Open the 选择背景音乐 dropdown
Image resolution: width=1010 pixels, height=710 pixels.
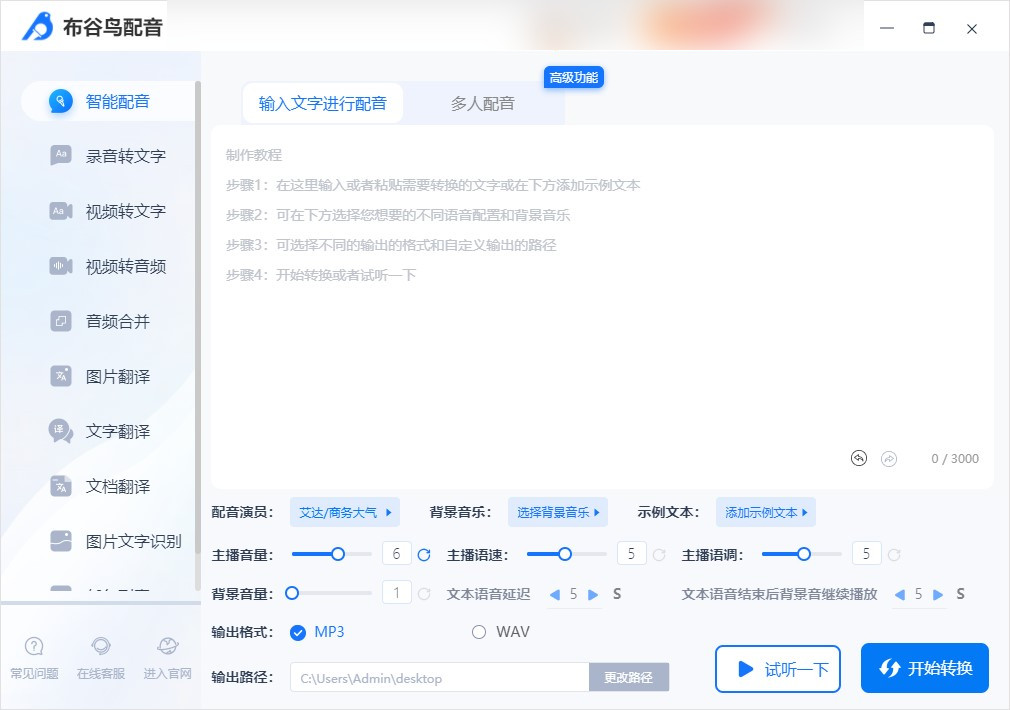click(558, 512)
